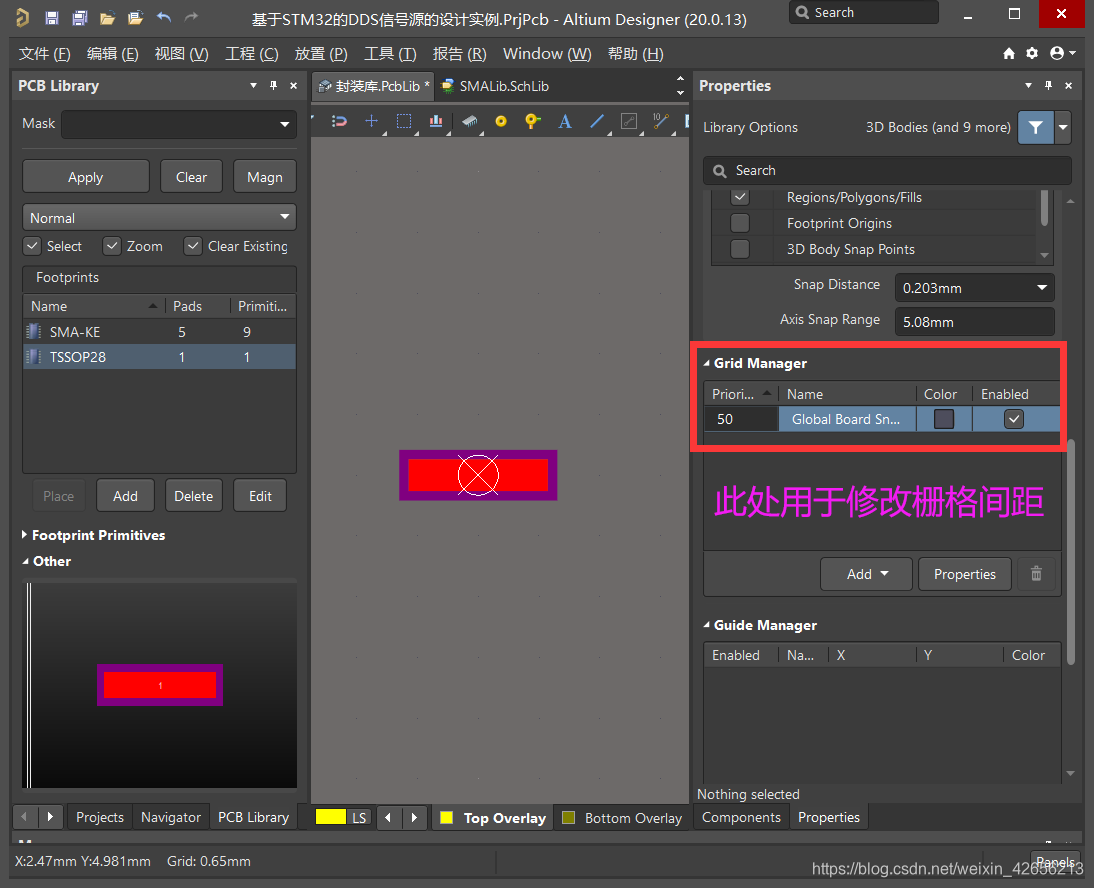Uncheck Regions/Polygons/Fills snapping checkbox

tap(740, 197)
